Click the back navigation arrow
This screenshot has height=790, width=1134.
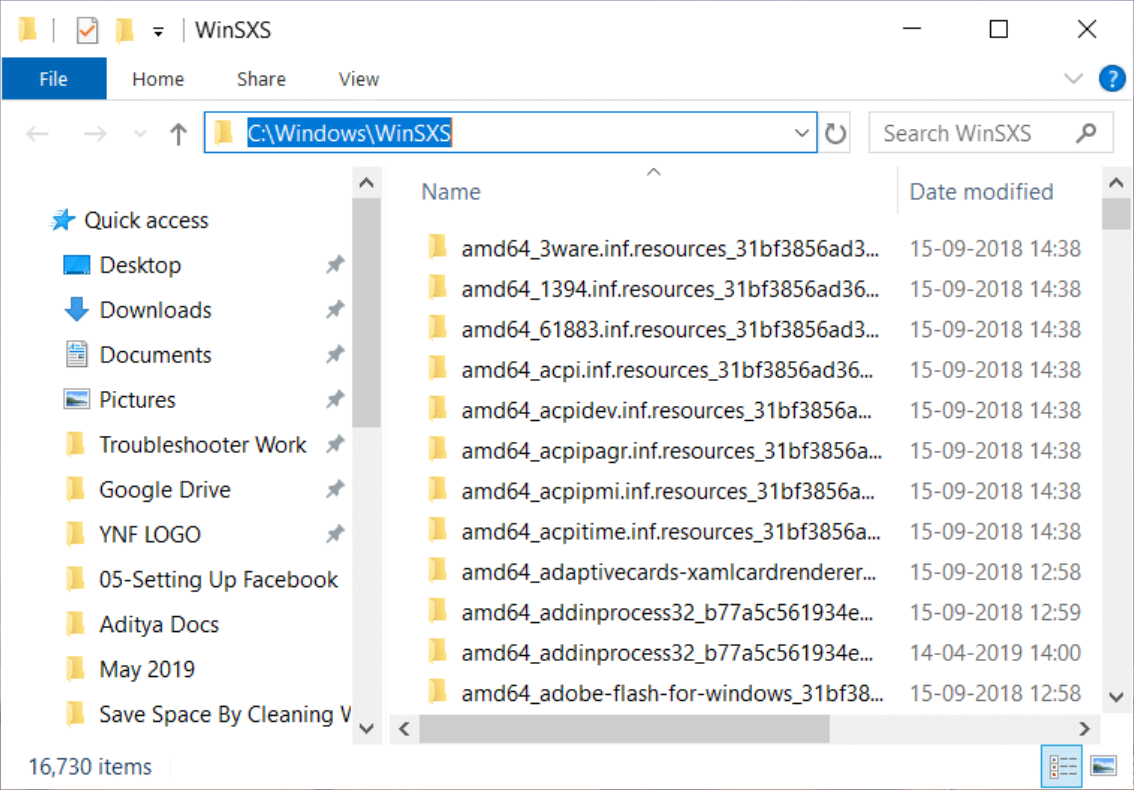[x=37, y=134]
